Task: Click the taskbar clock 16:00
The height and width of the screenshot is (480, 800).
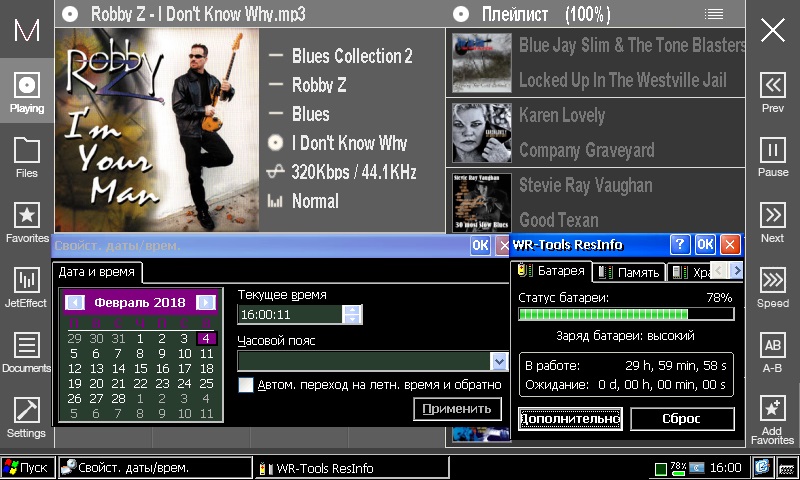Action: coord(725,467)
